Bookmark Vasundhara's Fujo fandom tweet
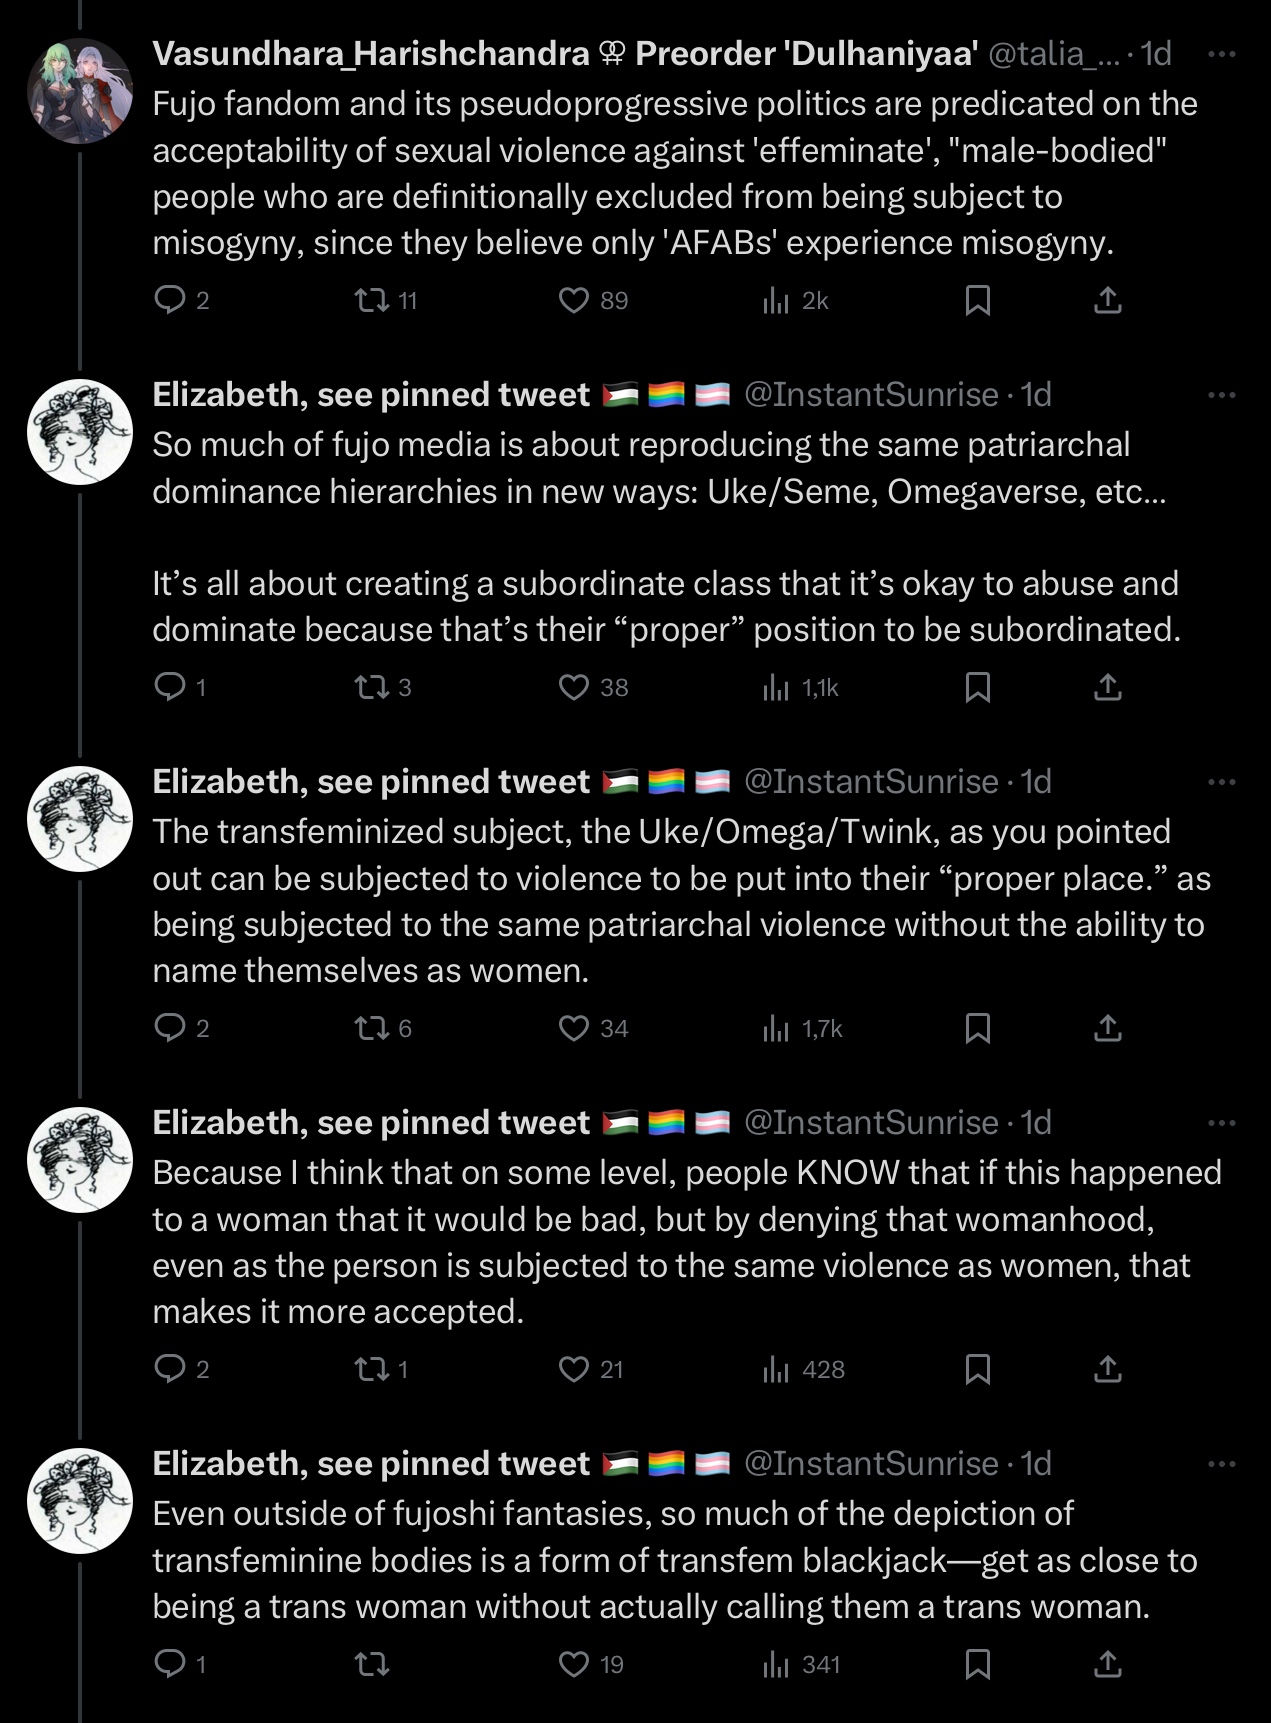The image size is (1271, 1723). pyautogui.click(x=977, y=300)
